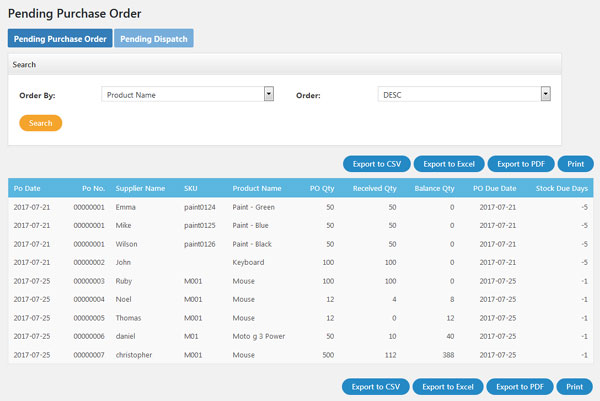600x401 pixels.
Task: Select the SKU column header
Action: pos(191,188)
